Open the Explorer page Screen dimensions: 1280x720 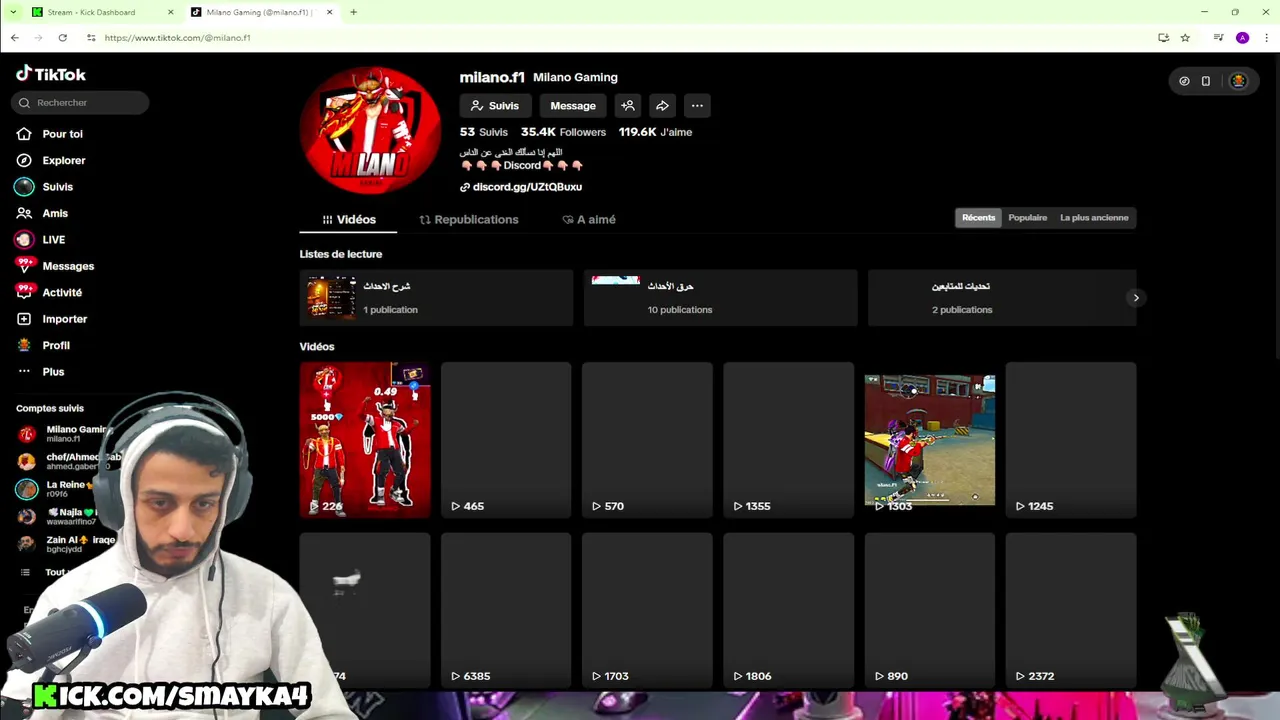tap(51, 160)
